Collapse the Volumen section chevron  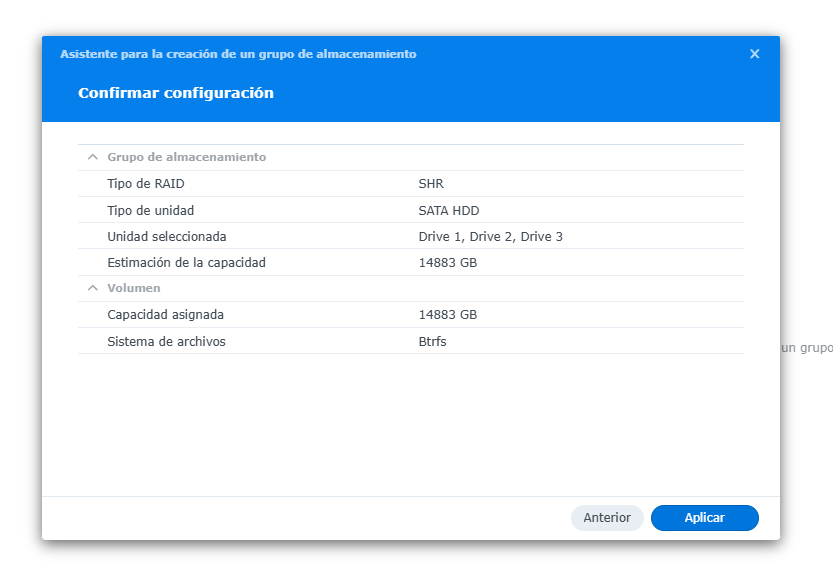point(93,288)
